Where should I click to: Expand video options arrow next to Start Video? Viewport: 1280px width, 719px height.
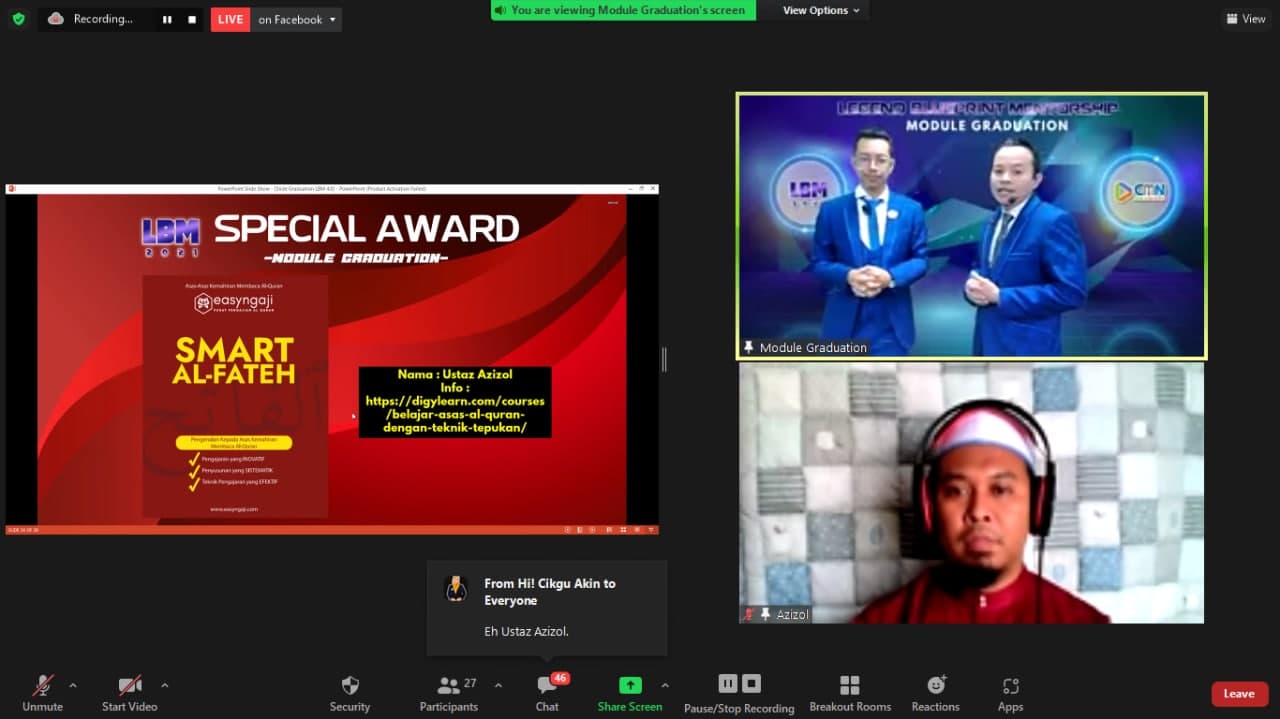point(165,686)
